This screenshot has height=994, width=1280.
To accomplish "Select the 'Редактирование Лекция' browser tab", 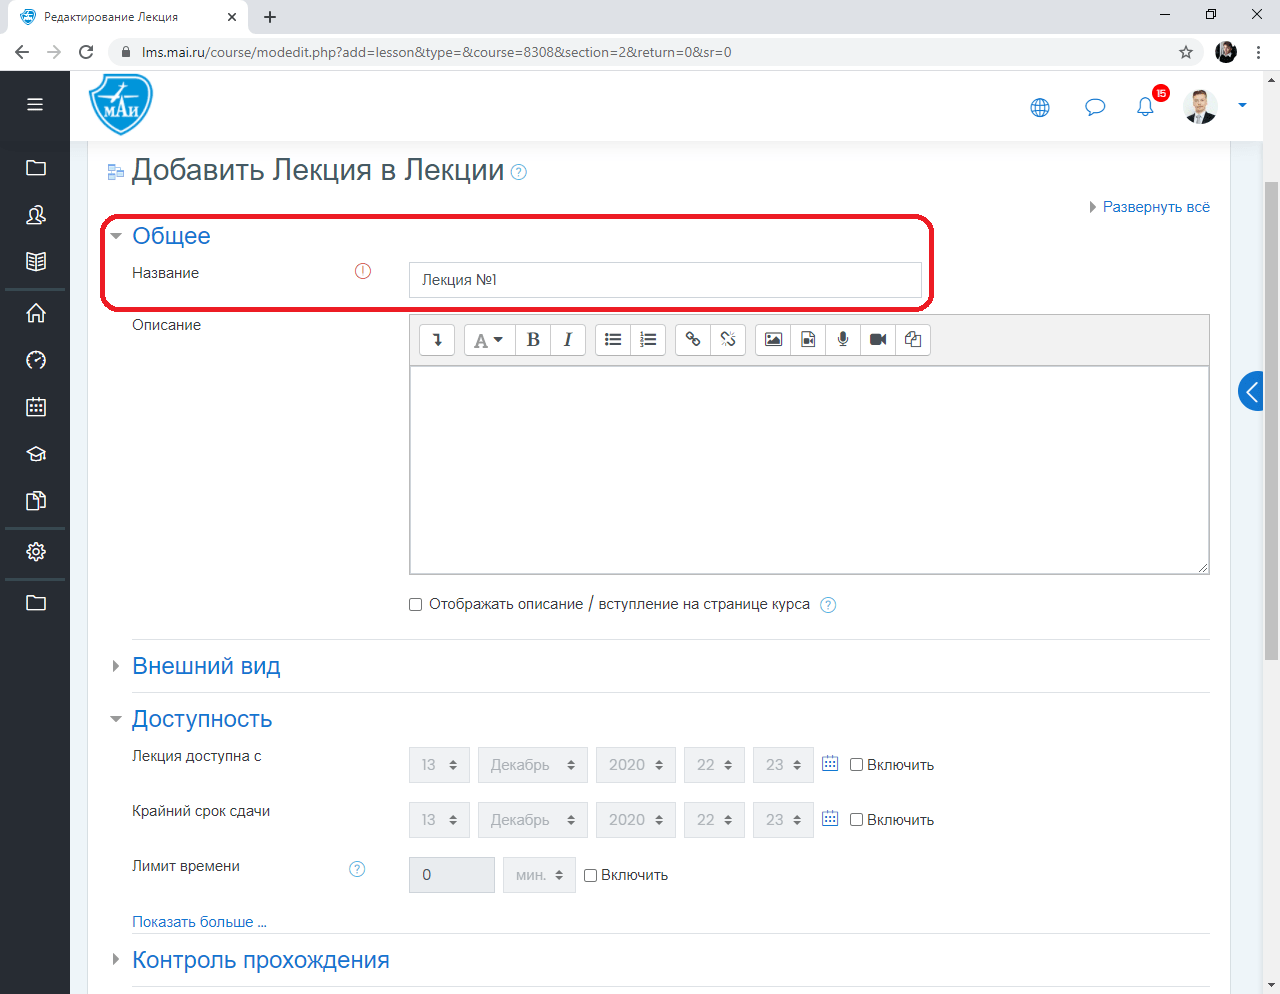I will 128,17.
